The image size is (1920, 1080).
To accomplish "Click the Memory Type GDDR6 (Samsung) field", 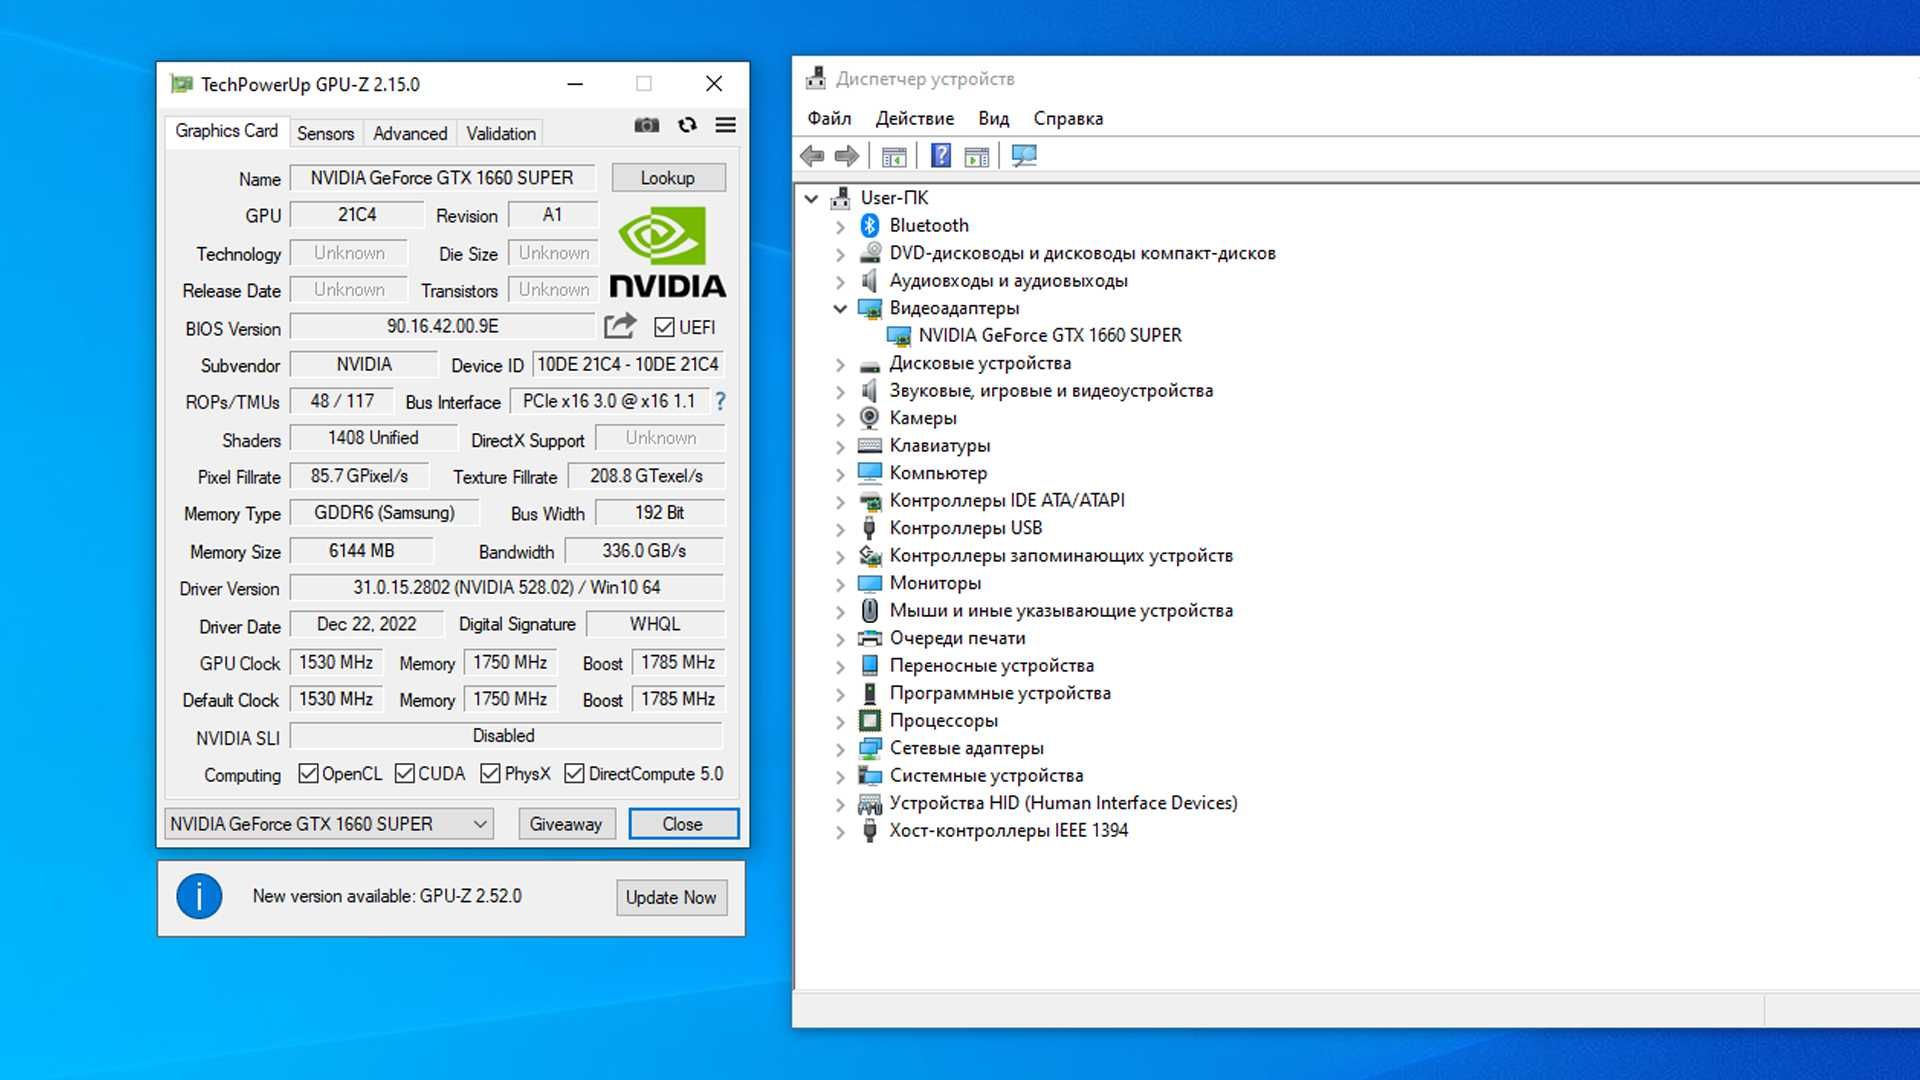I will coord(384,513).
